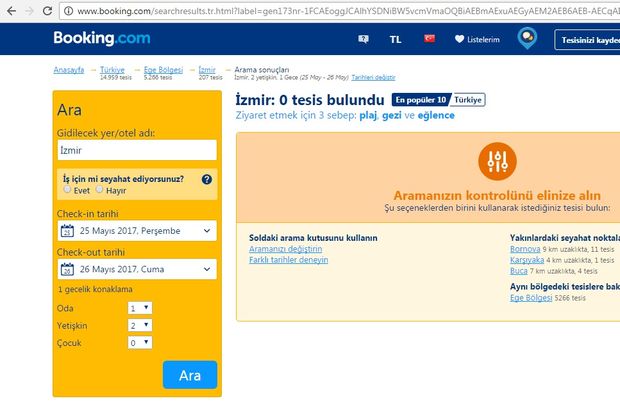Open the travel community map pin icon
The image size is (620, 410).
[527, 38]
